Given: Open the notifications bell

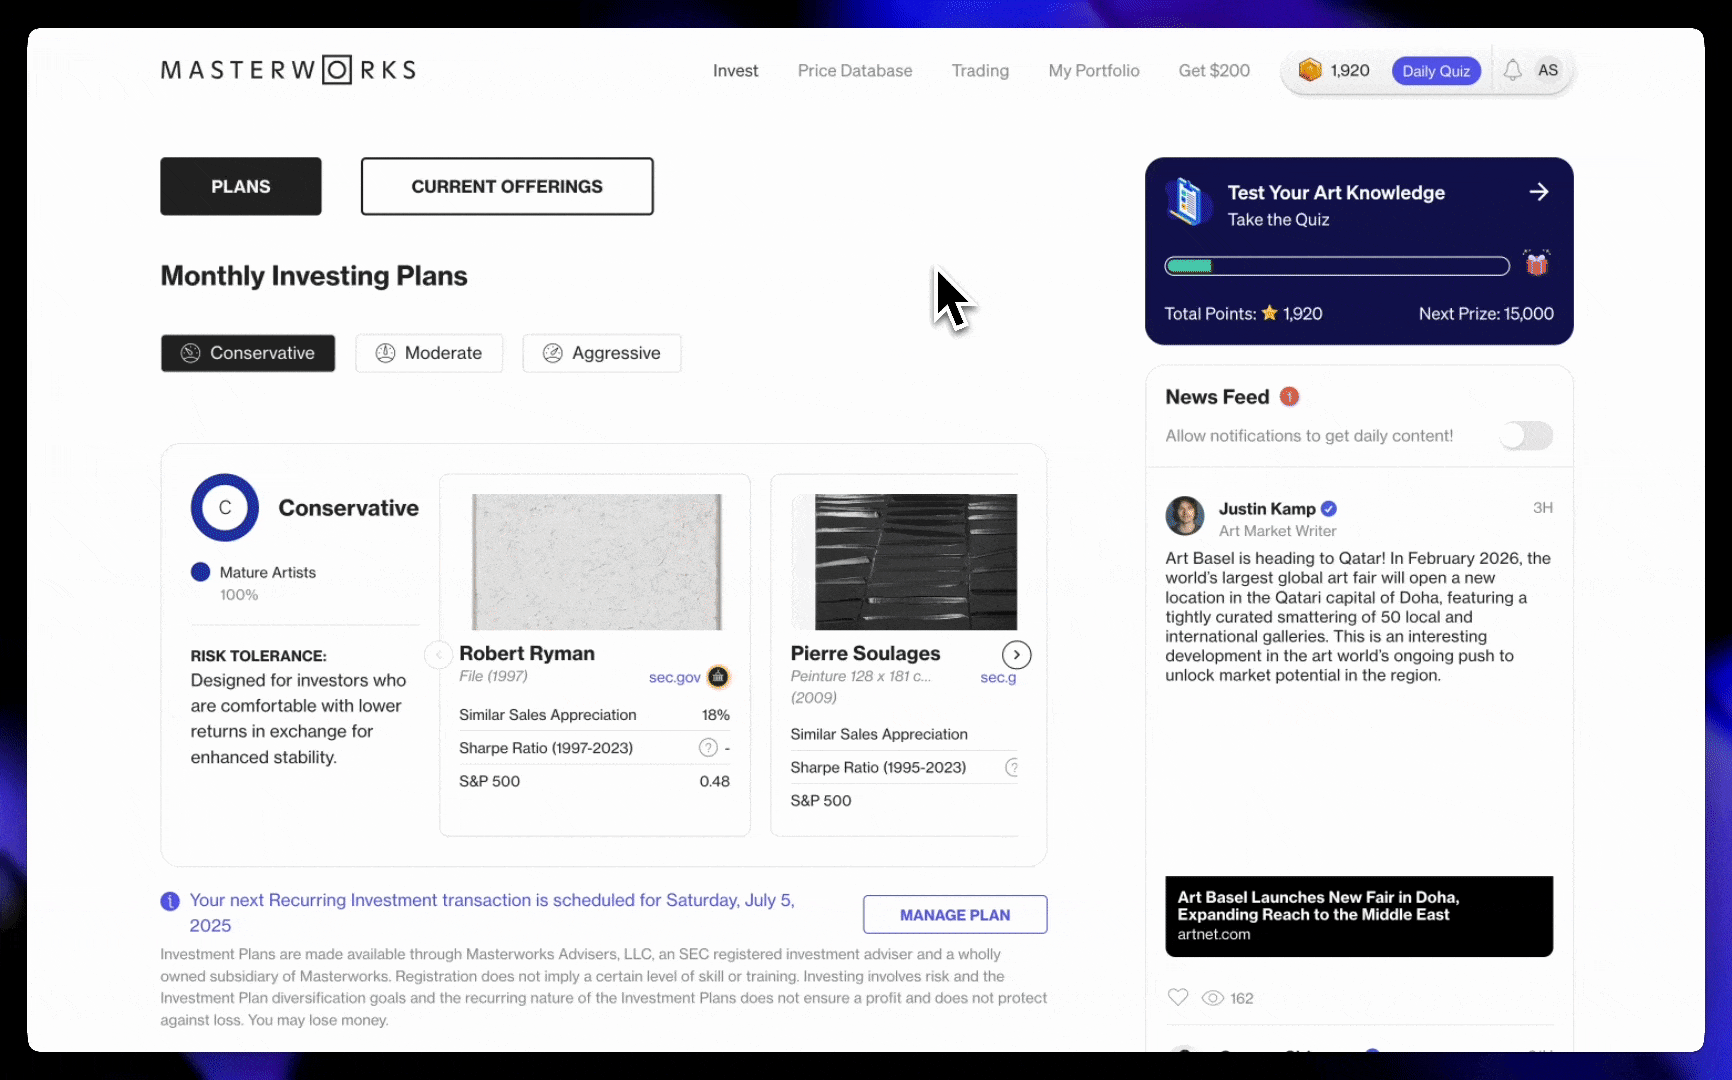Looking at the screenshot, I should [1513, 70].
